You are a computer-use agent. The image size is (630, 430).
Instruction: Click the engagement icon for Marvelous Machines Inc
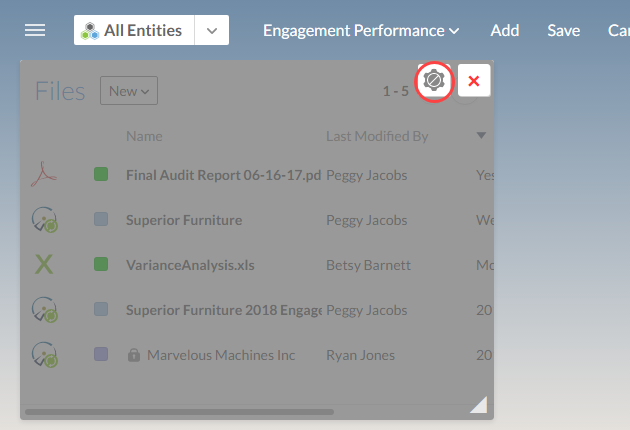[44, 355]
